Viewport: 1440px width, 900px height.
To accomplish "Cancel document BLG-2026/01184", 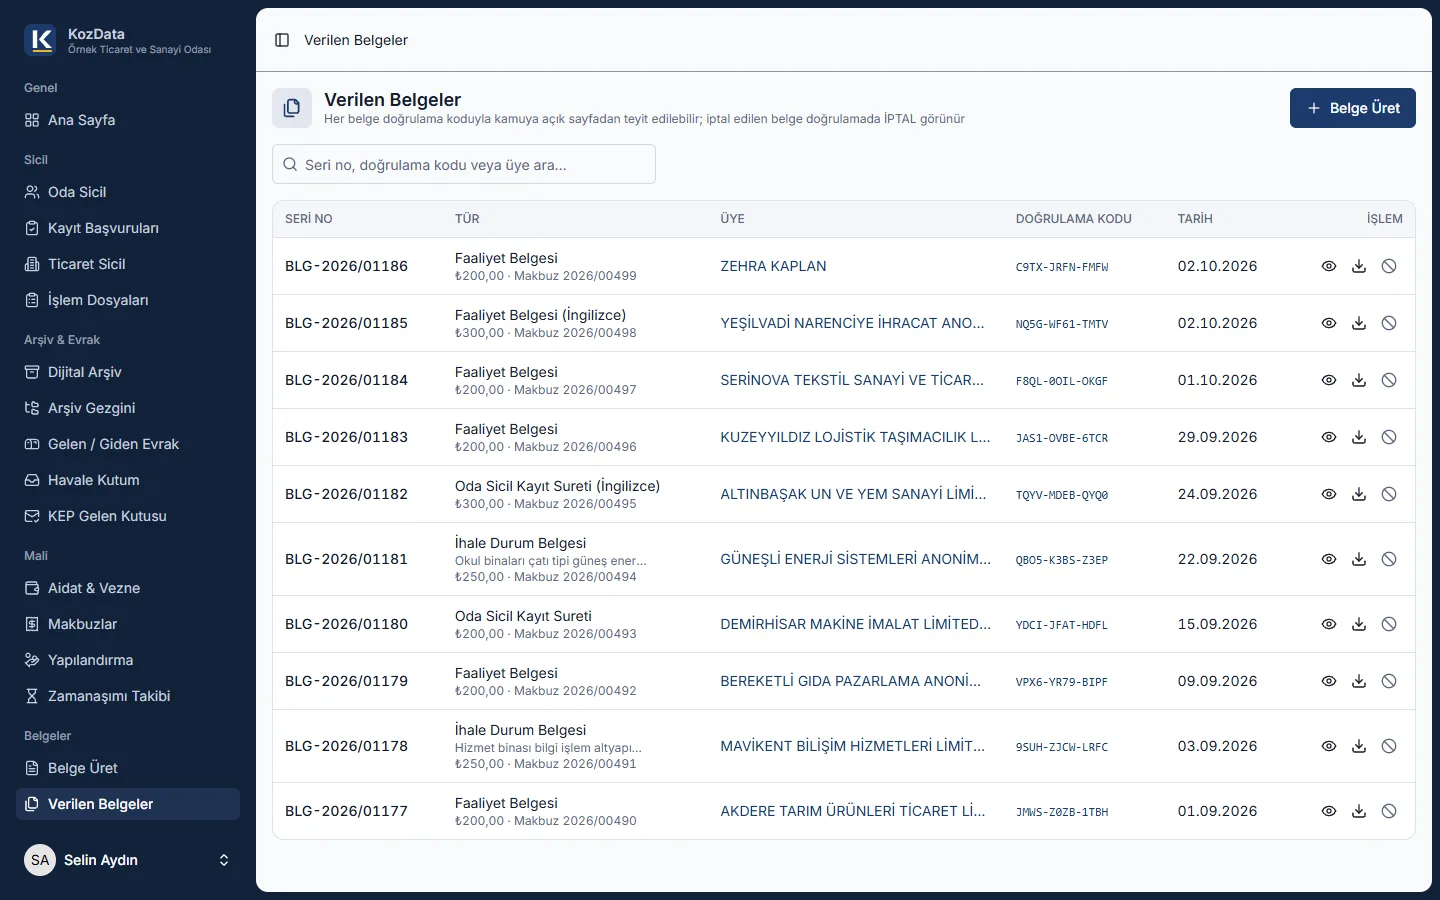I will pos(1389,380).
